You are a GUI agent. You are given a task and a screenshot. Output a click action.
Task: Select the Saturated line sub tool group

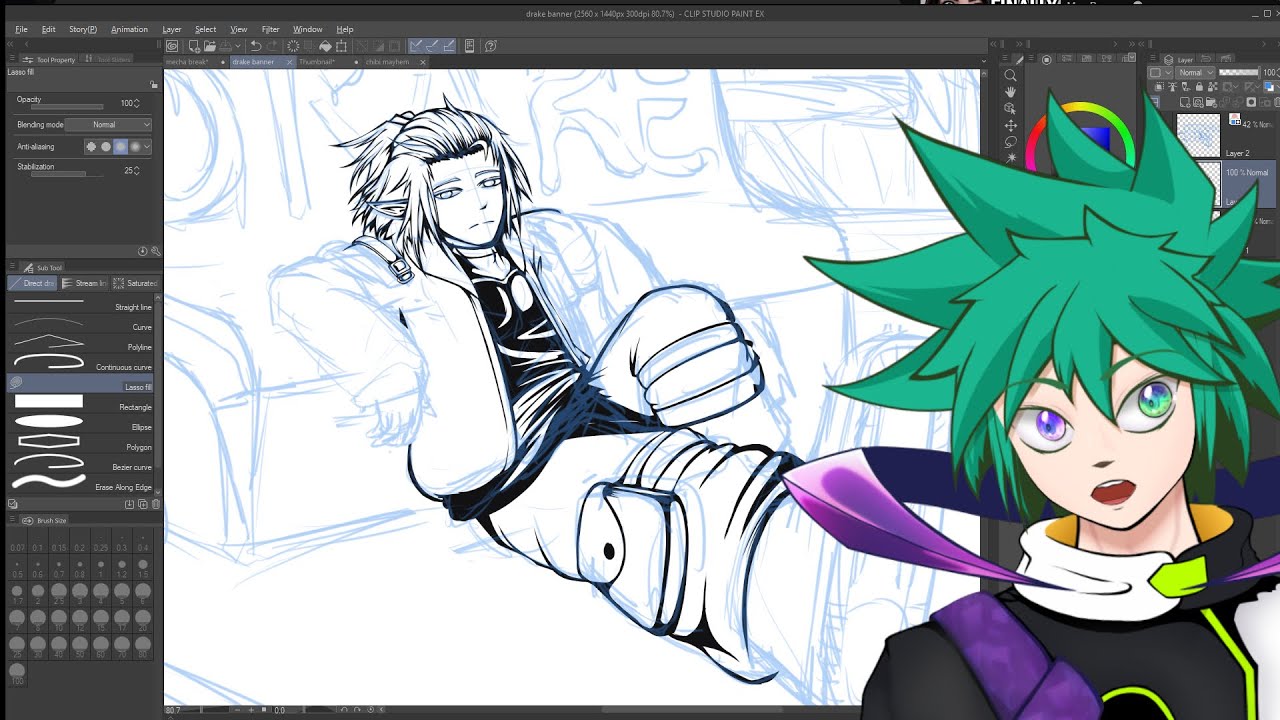coord(135,283)
